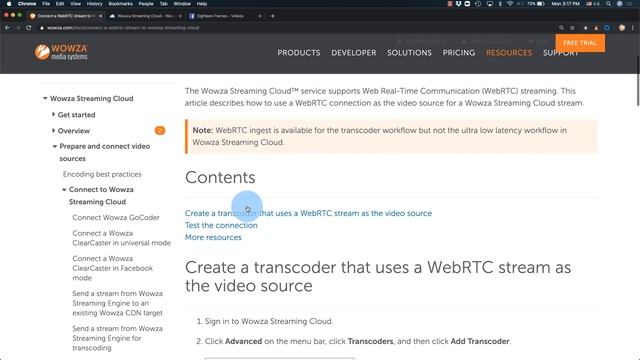Click the U.S. input source flag

tap(593, 4)
